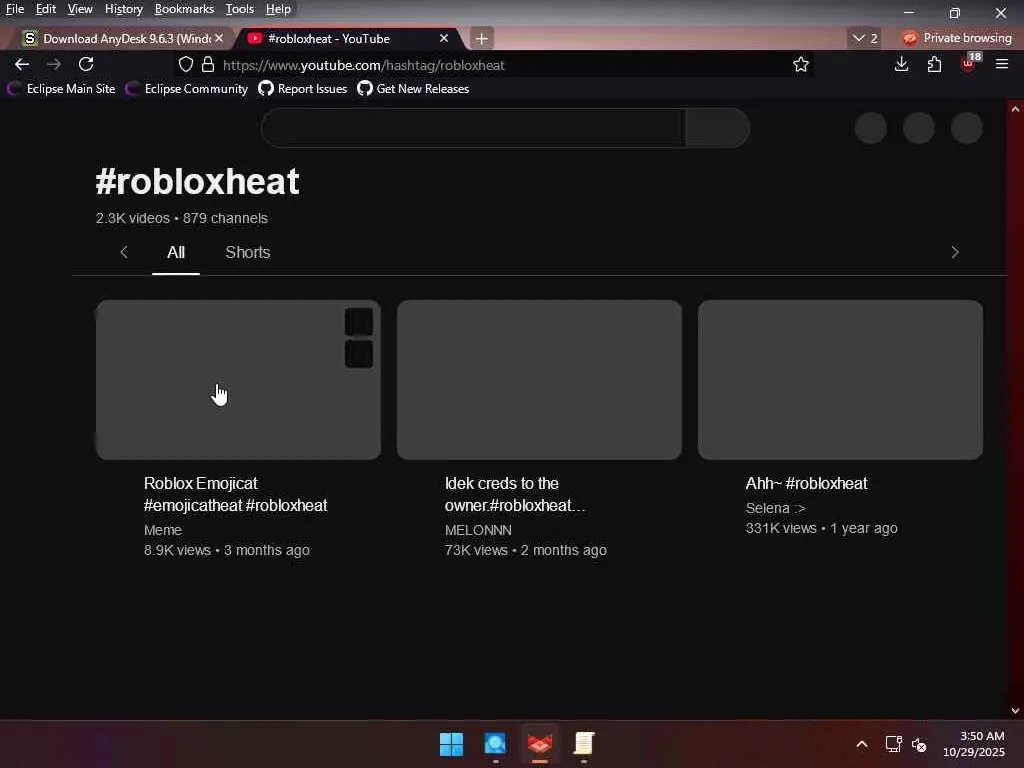Viewport: 1024px width, 768px height.
Task: Open the Tools menu
Action: click(x=240, y=9)
